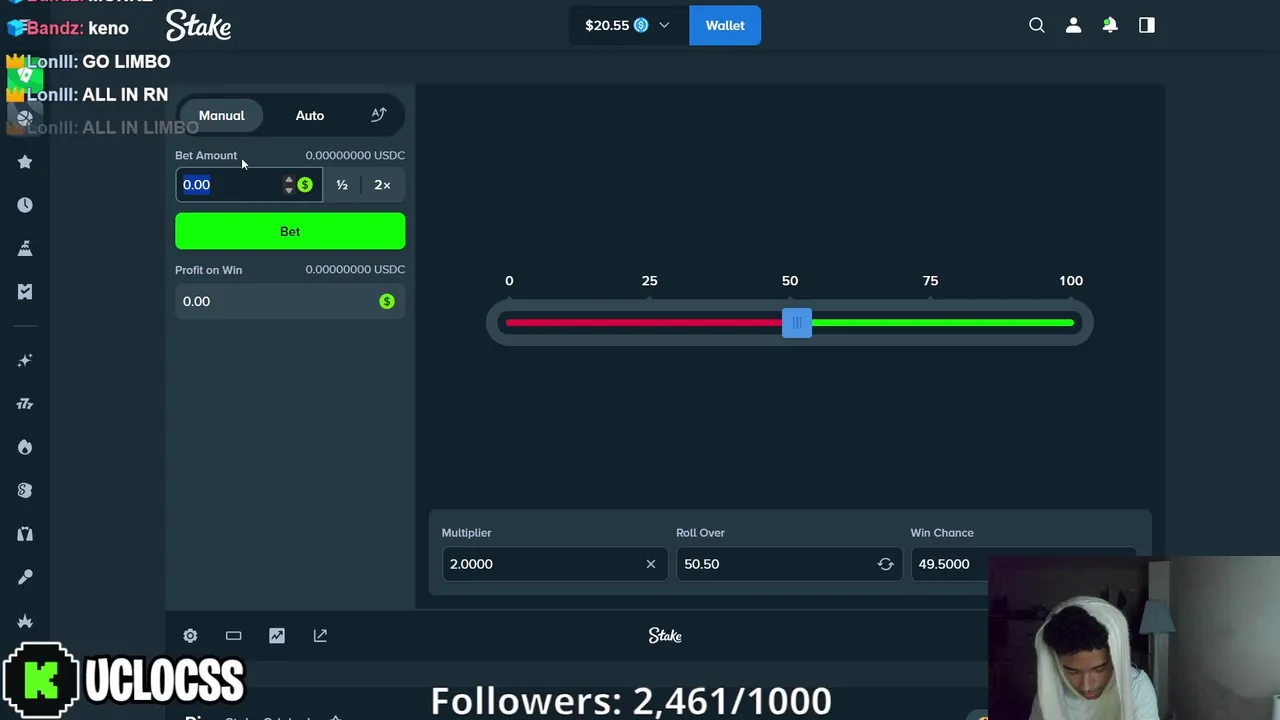This screenshot has height=720, width=1280.
Task: Open Slots 777 icon in sidebar
Action: [x=25, y=404]
